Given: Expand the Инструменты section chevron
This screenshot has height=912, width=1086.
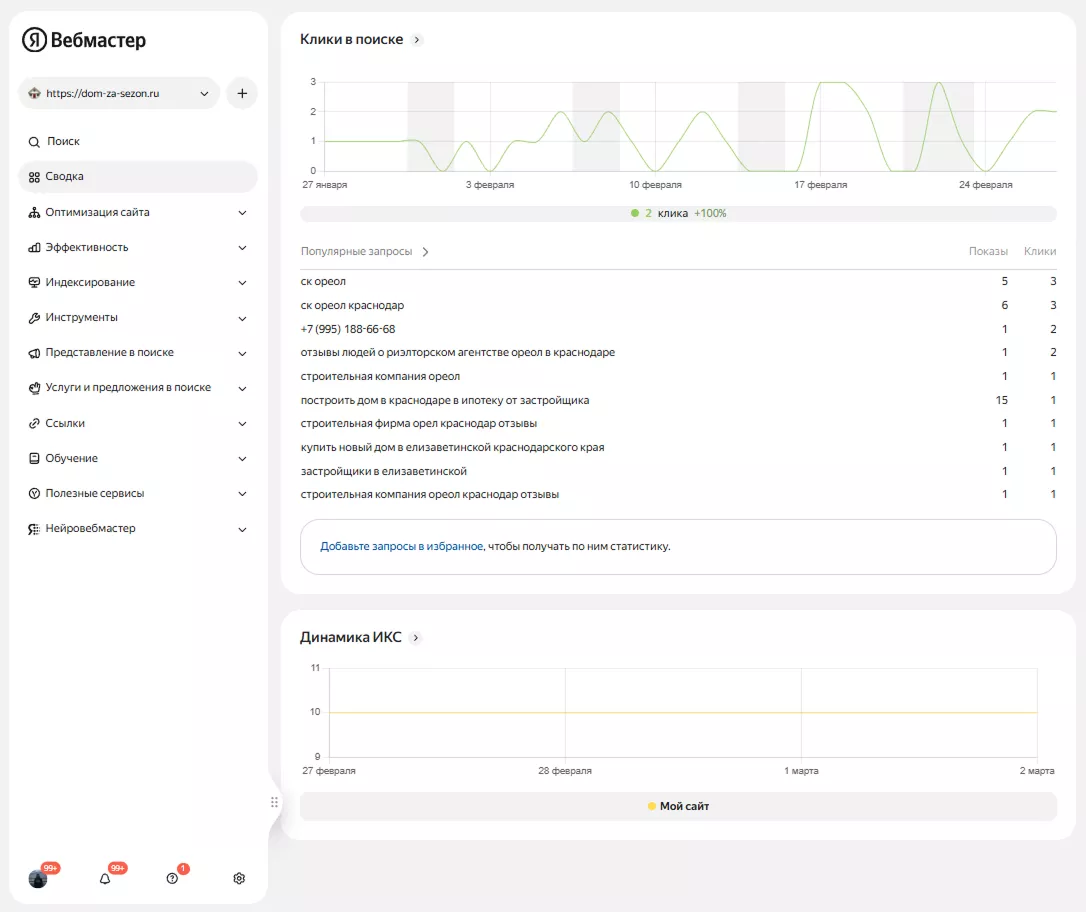Looking at the screenshot, I should point(242,319).
